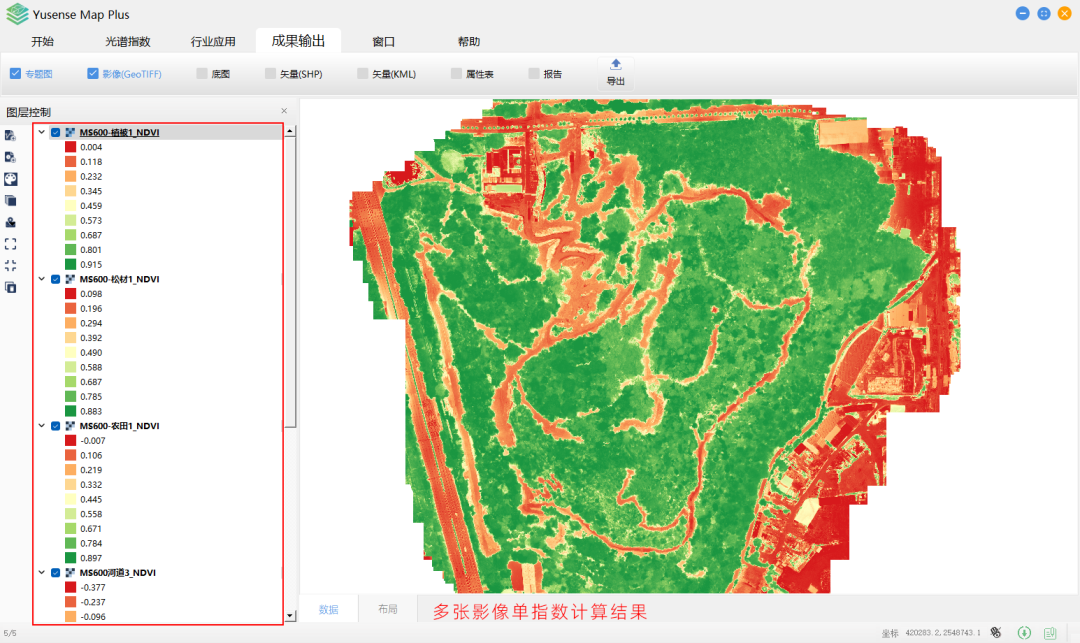Click the expand all brackets icon

[10, 243]
